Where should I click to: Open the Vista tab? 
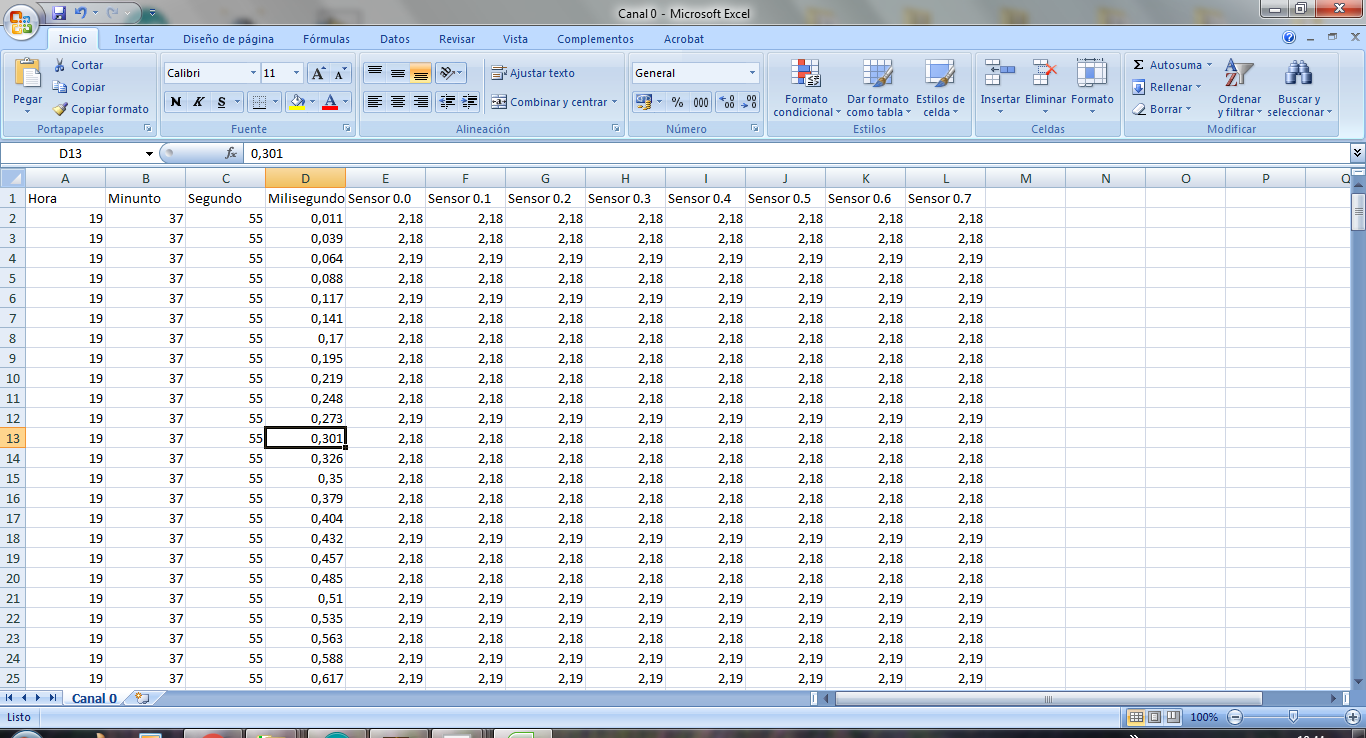pos(515,39)
